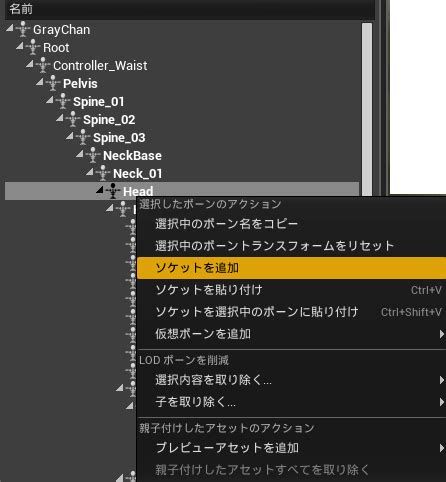Choose 選択中のボーントランスフォームをリセット
This screenshot has height=482, width=446.
pyautogui.click(x=292, y=246)
